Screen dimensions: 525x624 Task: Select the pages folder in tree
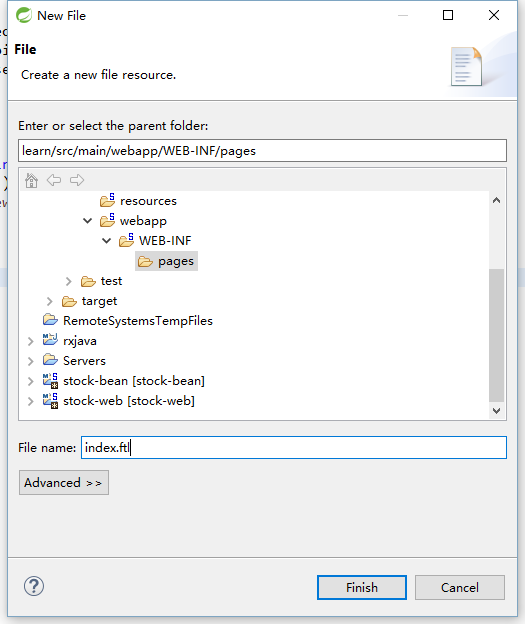pos(166,261)
